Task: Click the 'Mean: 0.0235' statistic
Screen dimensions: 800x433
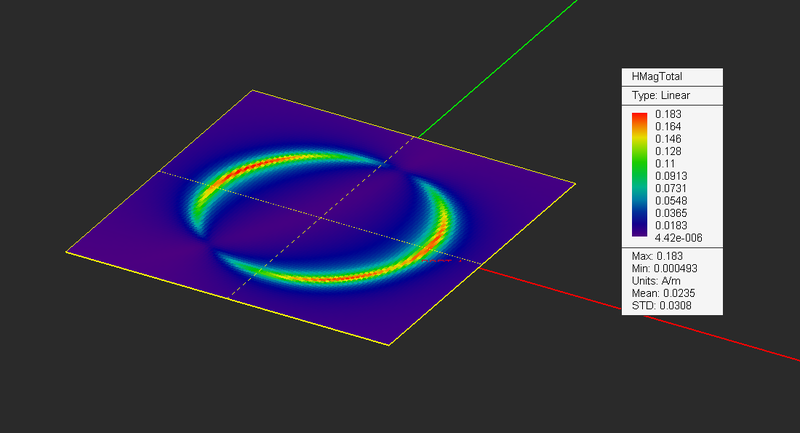Action: click(x=663, y=293)
